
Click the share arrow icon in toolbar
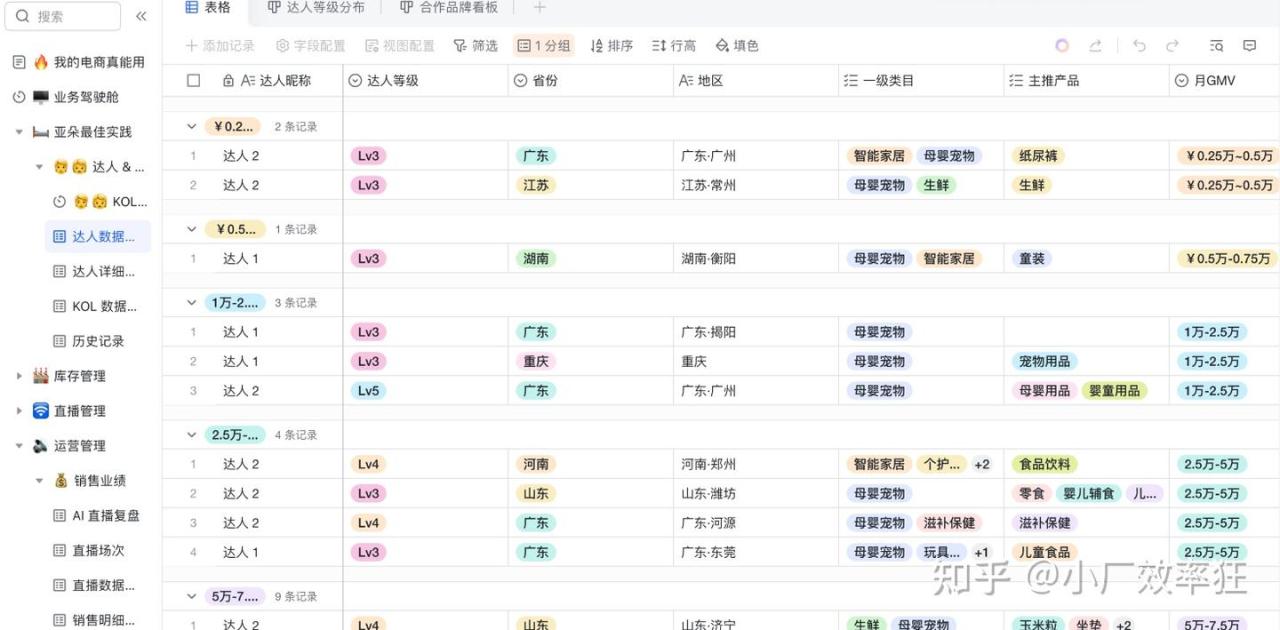(x=1095, y=46)
